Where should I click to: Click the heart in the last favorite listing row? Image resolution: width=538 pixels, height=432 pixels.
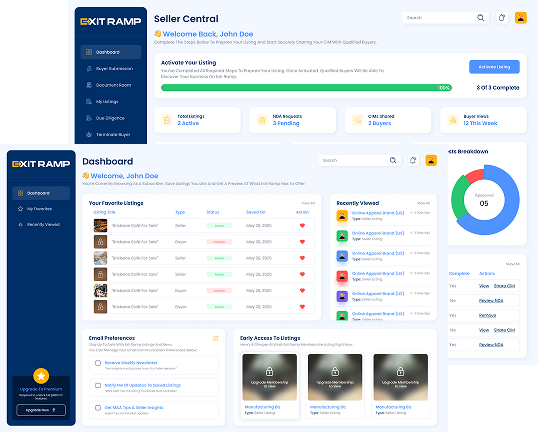tap(302, 307)
